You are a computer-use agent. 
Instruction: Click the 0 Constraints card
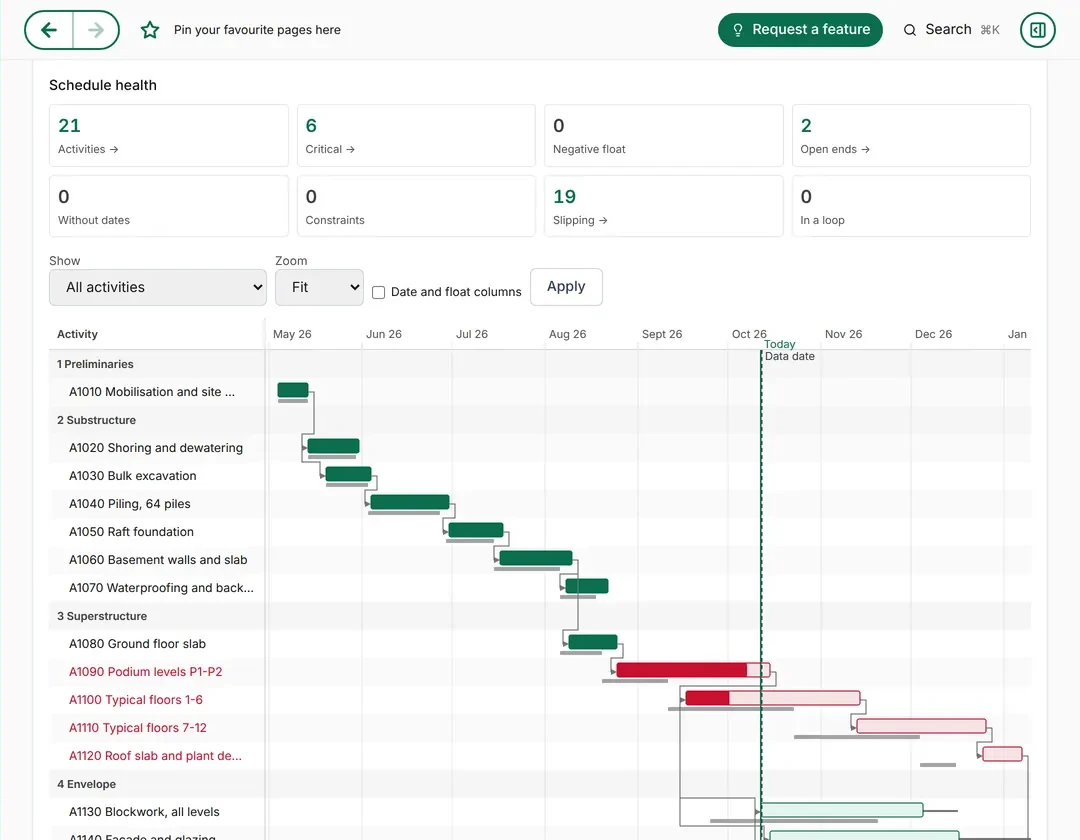pyautogui.click(x=416, y=206)
